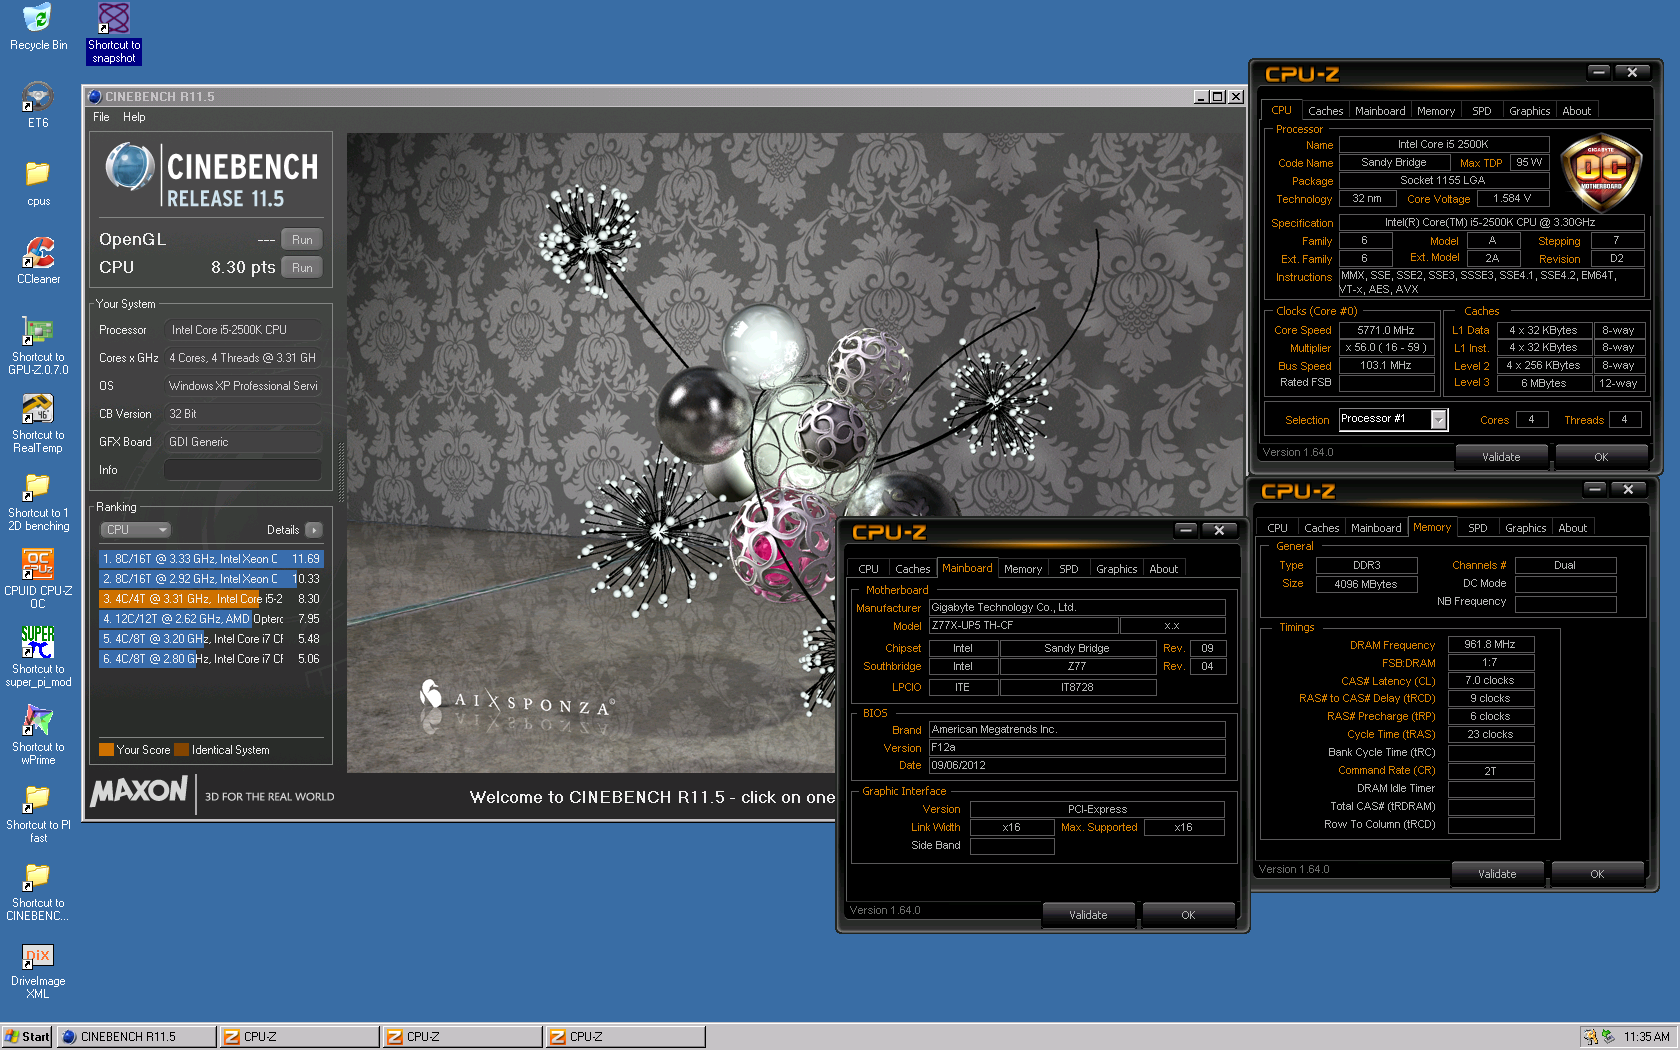Screen dimensions: 1680x1050
Task: Click Validate in CPU-Z Memory window
Action: pos(1497,874)
